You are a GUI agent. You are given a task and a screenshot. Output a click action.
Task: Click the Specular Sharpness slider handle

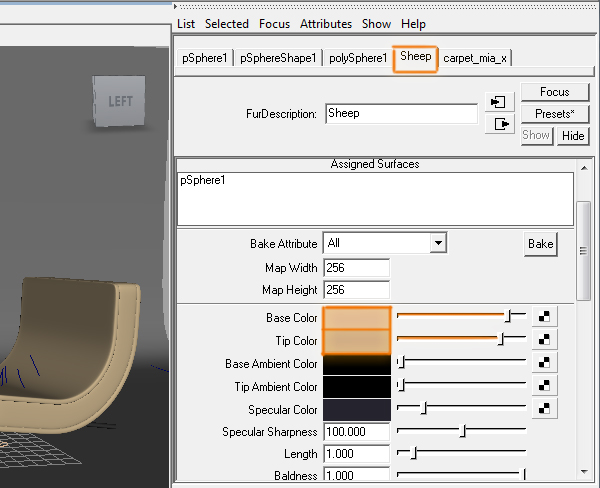pos(463,431)
